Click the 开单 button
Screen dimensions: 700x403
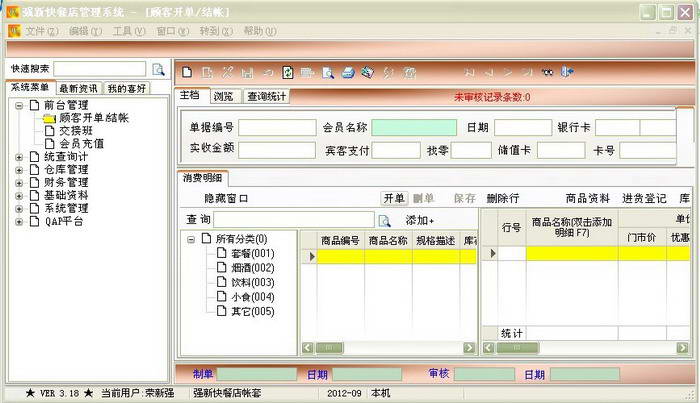pos(394,198)
